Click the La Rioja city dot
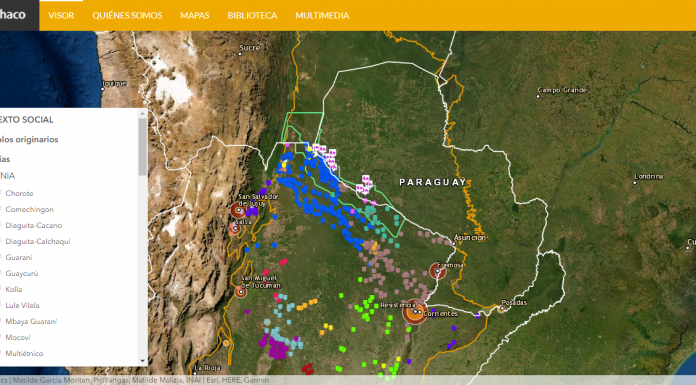This screenshot has height=385, width=696. pyautogui.click(x=195, y=373)
